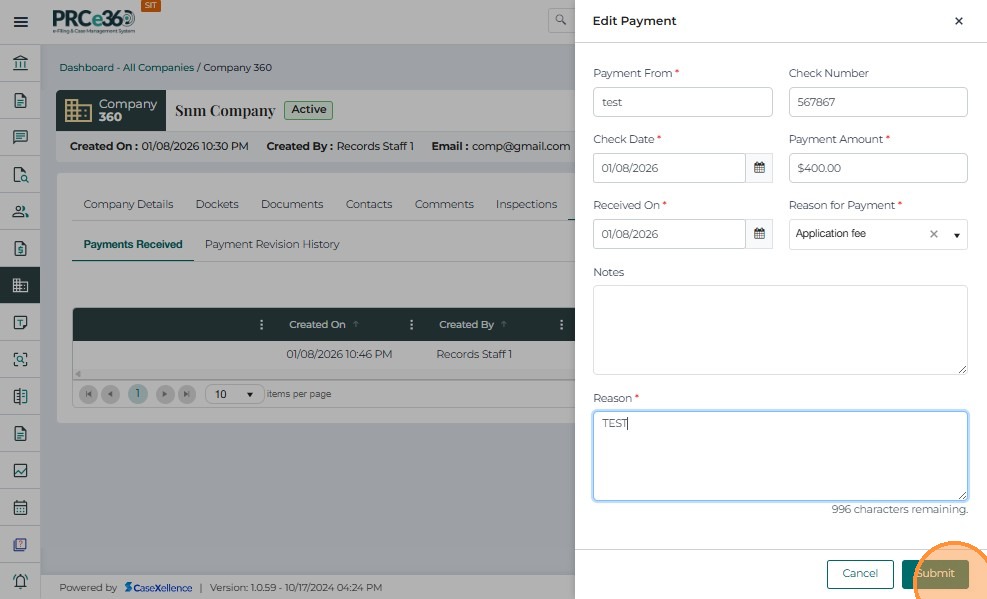Viewport: 987px width, 599px height.
Task: Open the calendar sidebar icon
Action: 20,507
